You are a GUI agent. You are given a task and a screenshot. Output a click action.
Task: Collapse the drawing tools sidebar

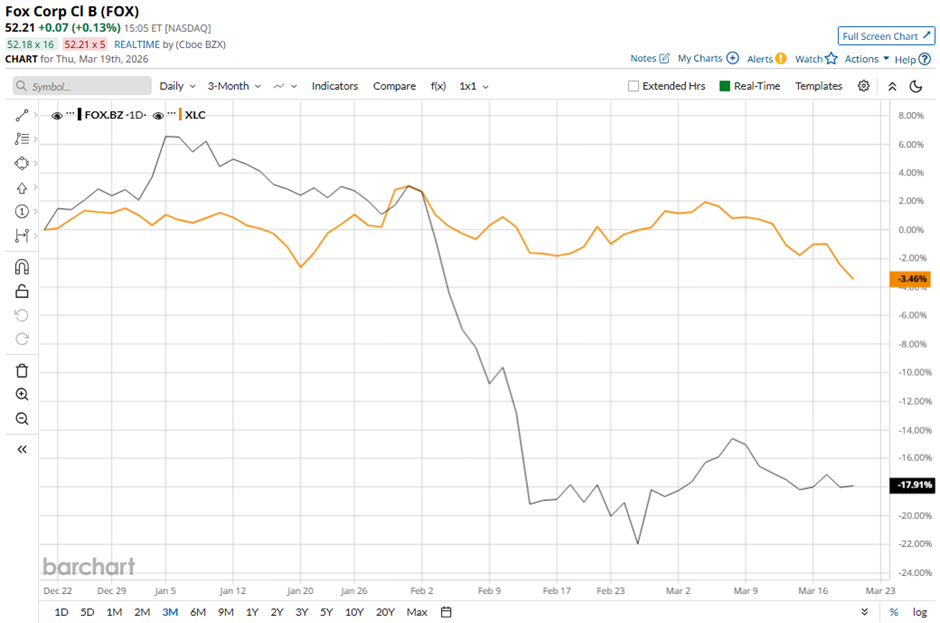[22, 449]
